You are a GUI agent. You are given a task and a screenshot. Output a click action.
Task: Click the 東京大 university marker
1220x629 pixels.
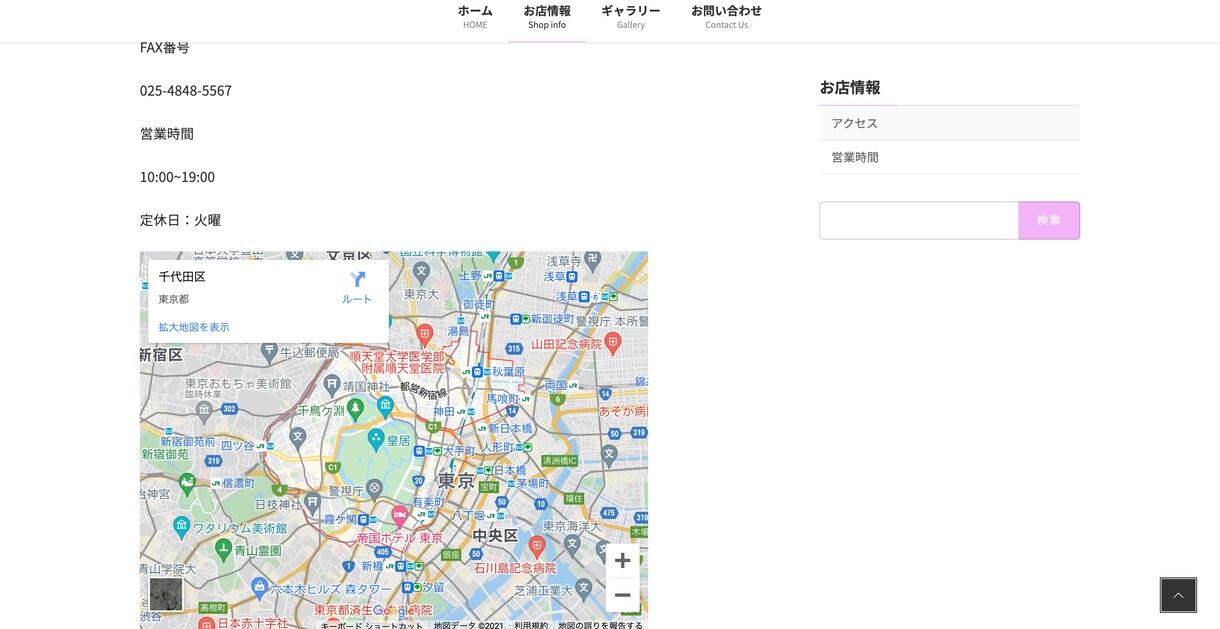pyautogui.click(x=422, y=271)
